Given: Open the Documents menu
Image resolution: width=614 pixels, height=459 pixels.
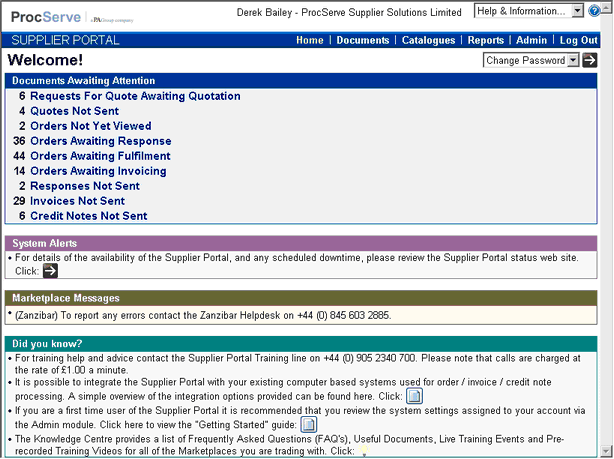Looking at the screenshot, I should [363, 40].
